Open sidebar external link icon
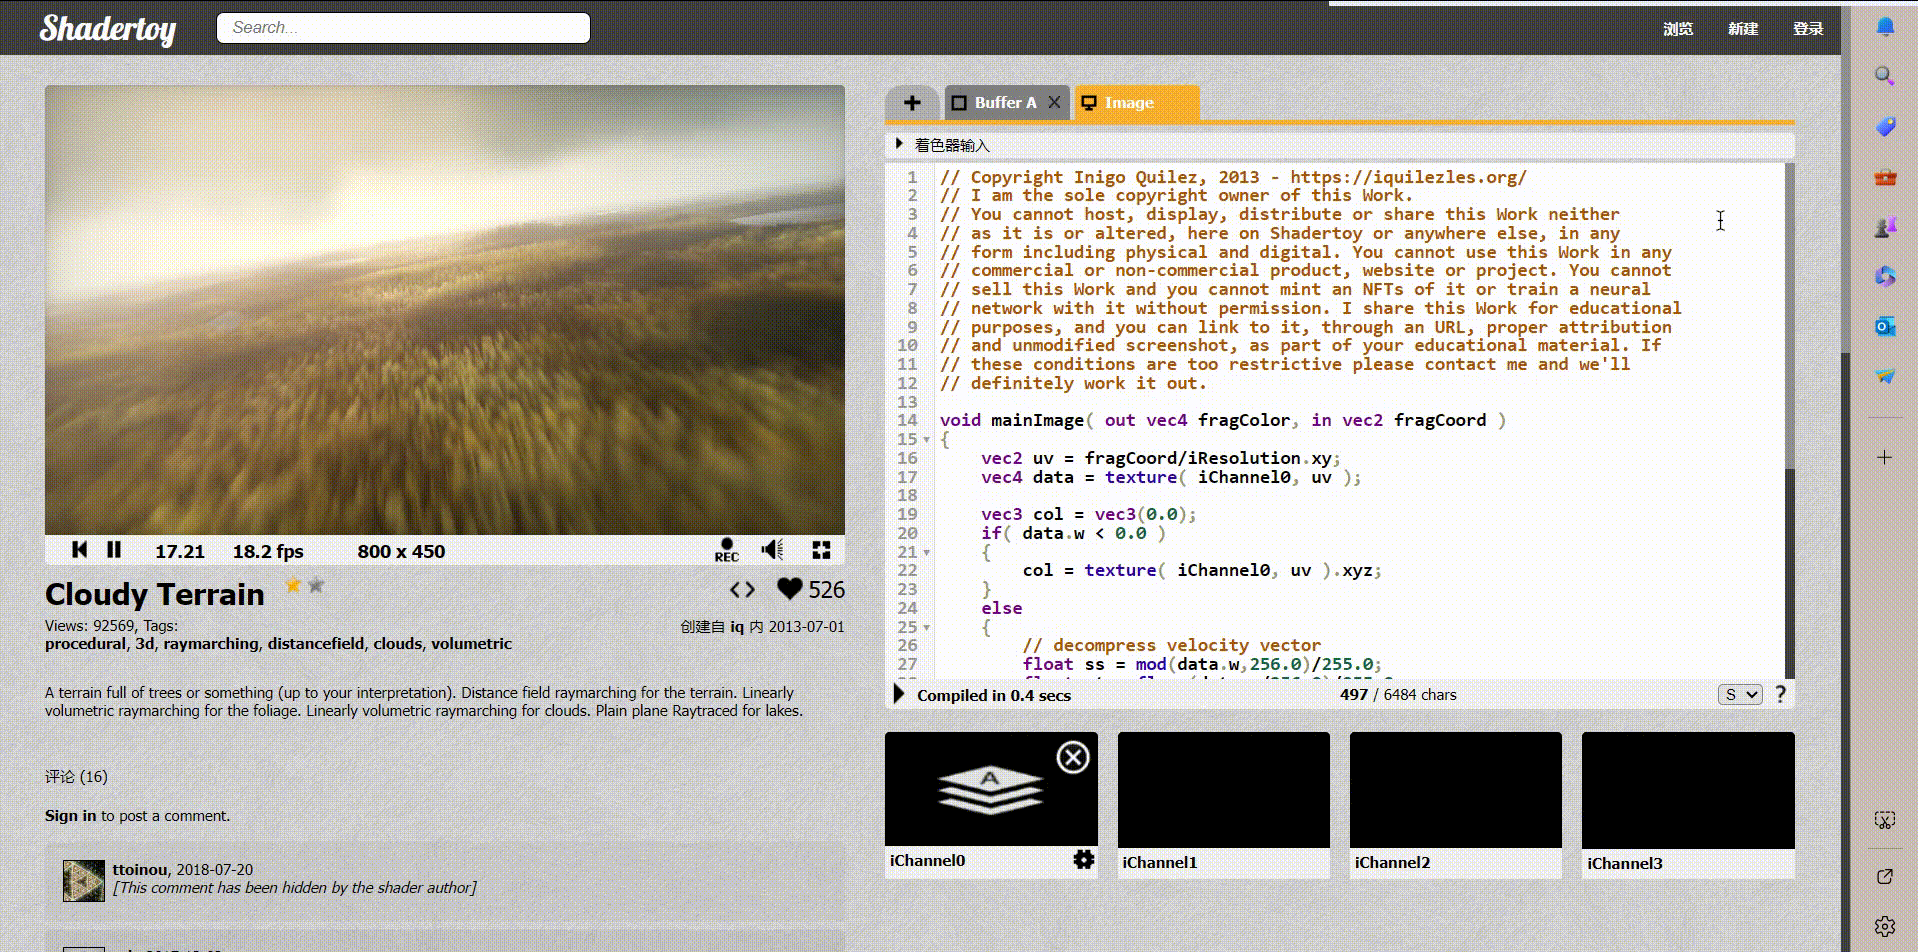This screenshot has height=952, width=1918. click(x=1885, y=876)
